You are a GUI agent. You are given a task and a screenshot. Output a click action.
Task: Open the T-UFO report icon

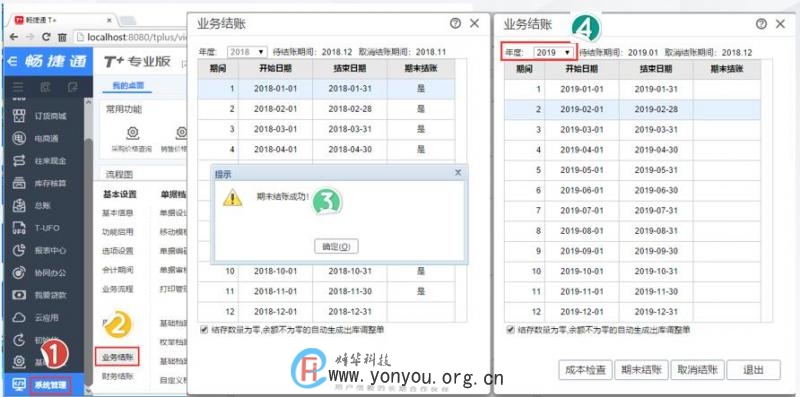pos(19,228)
